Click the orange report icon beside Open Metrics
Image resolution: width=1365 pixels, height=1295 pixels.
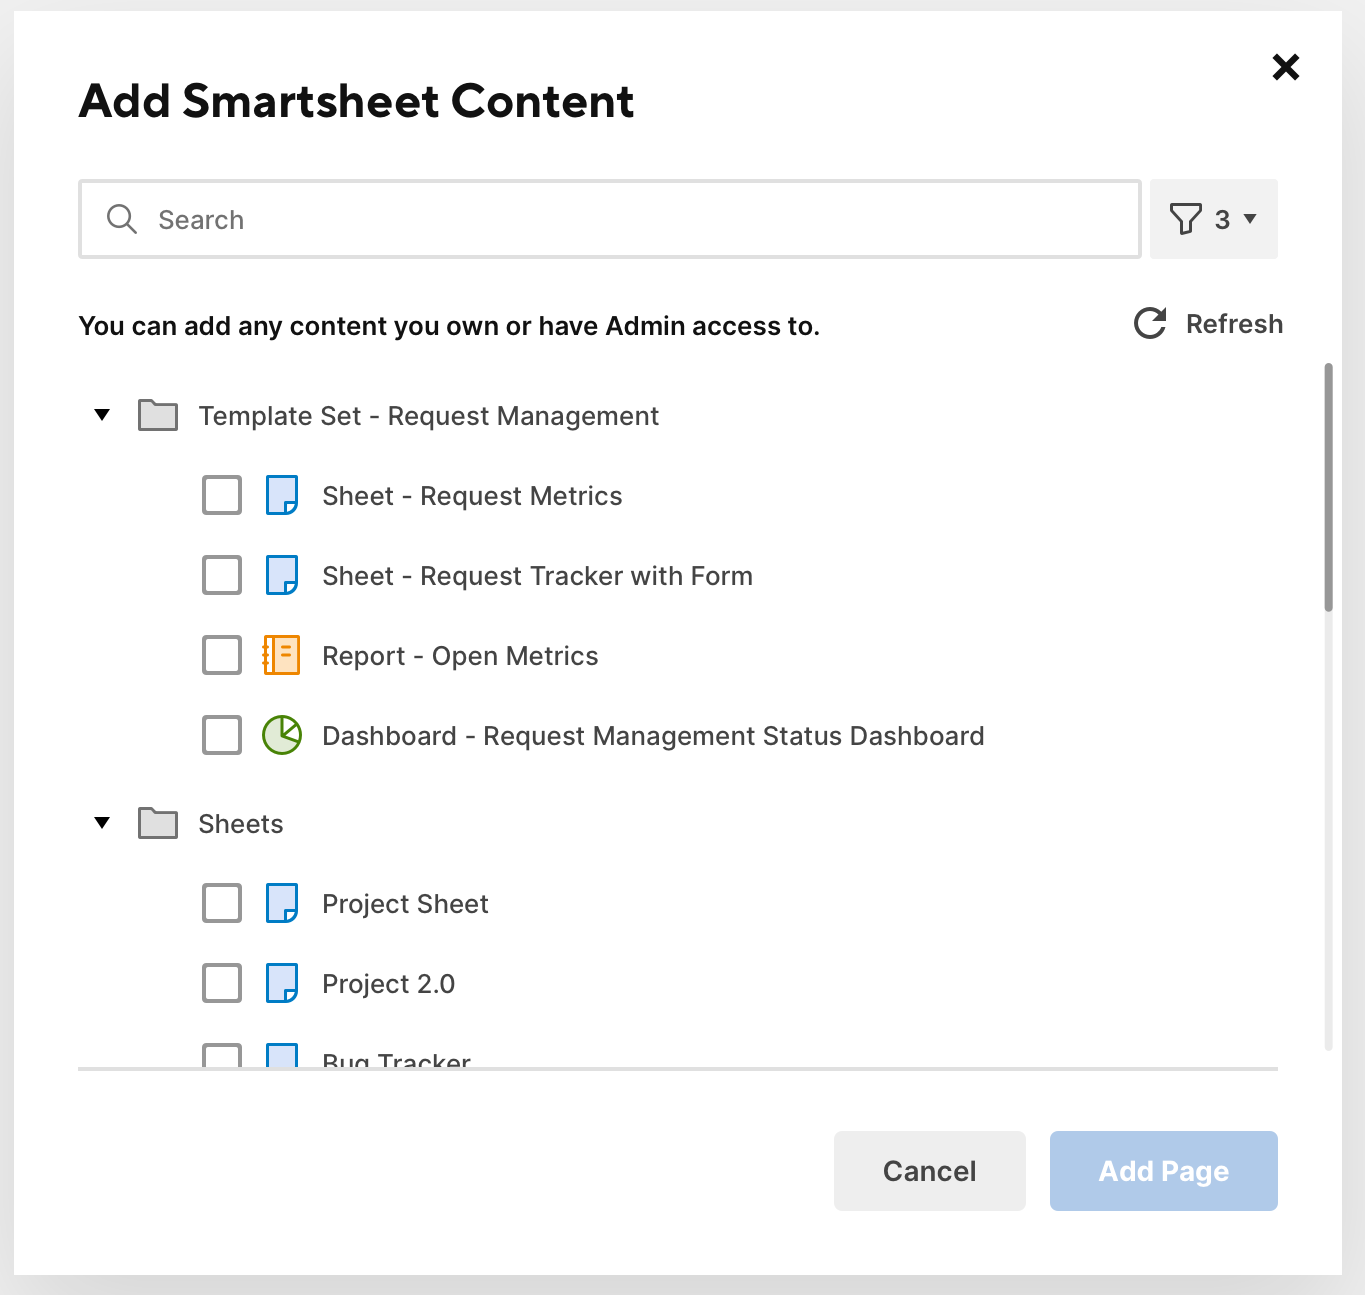[x=282, y=655]
